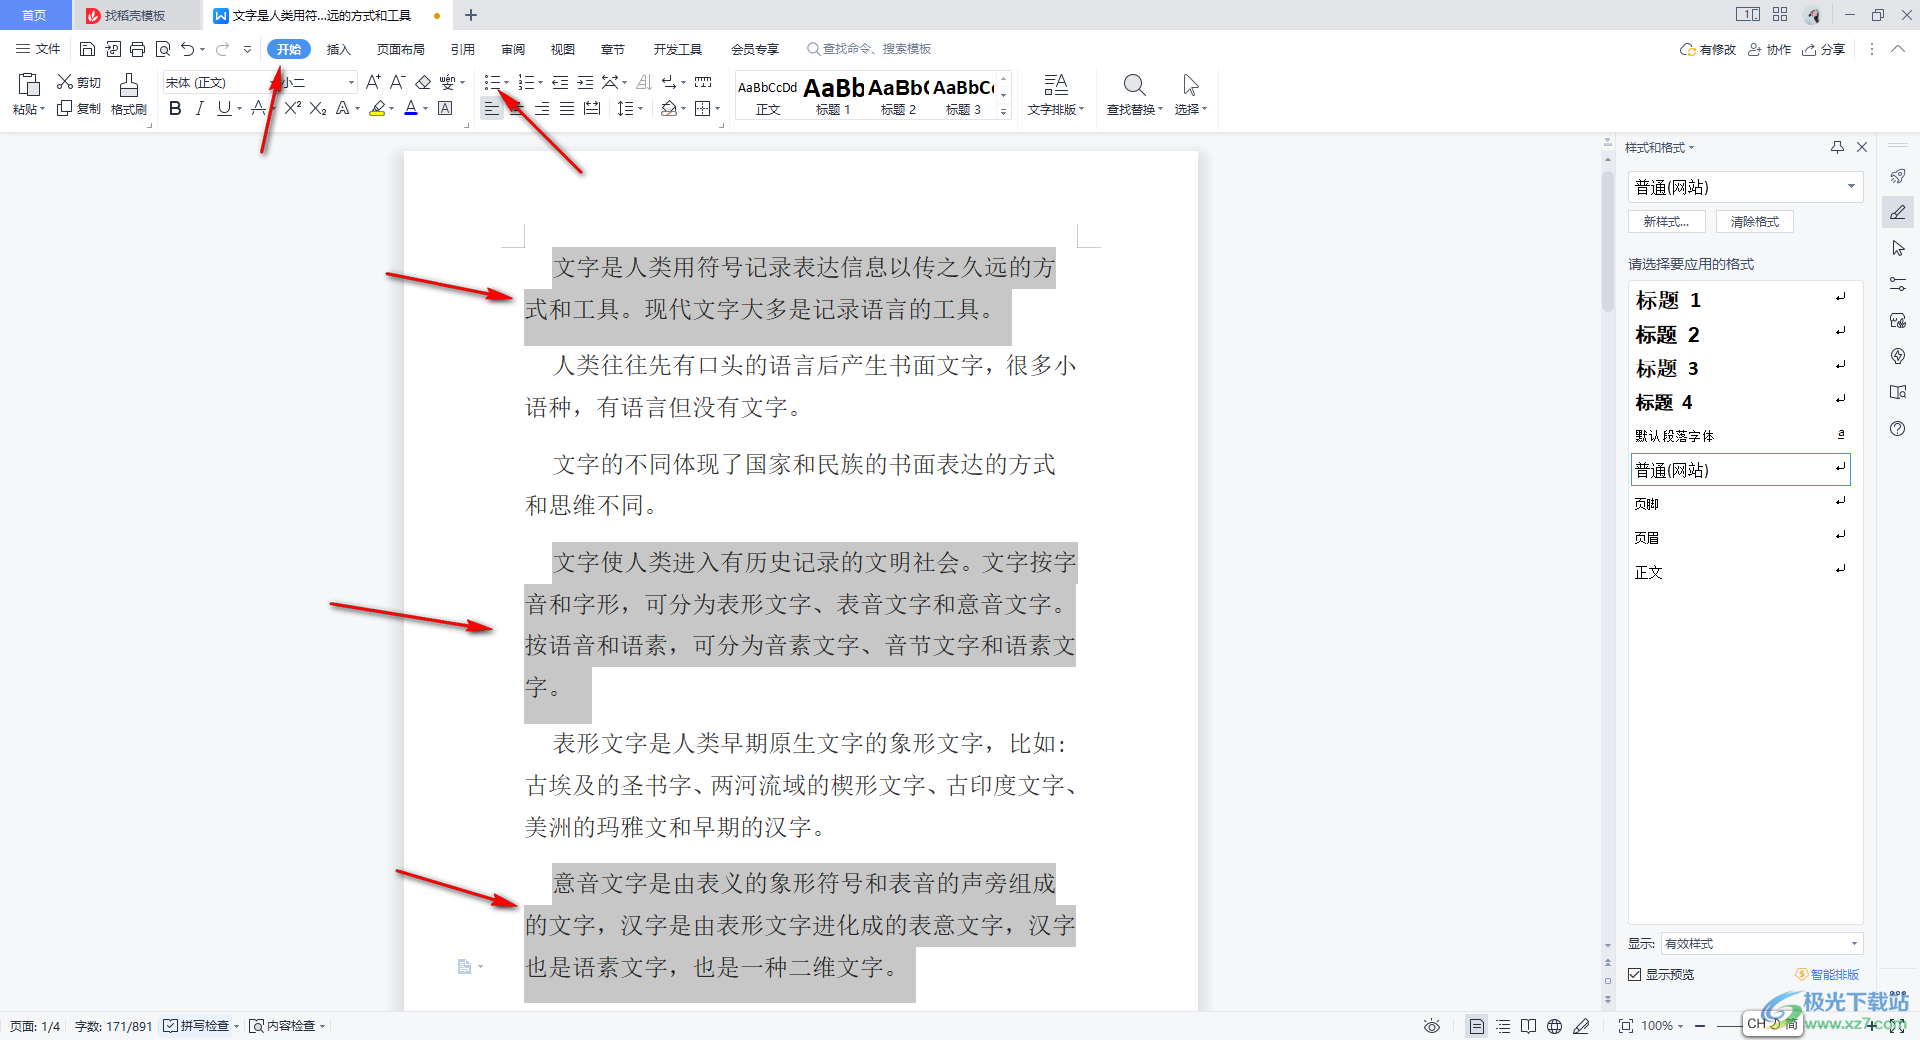Open the Insert (插入) tab

339,49
